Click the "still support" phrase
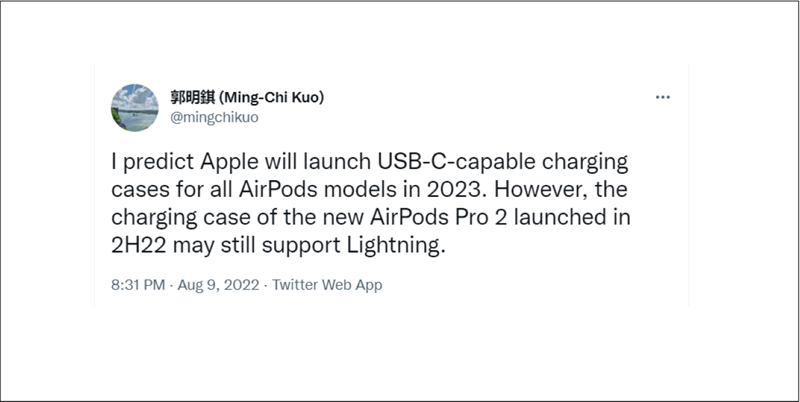 [x=298, y=246]
